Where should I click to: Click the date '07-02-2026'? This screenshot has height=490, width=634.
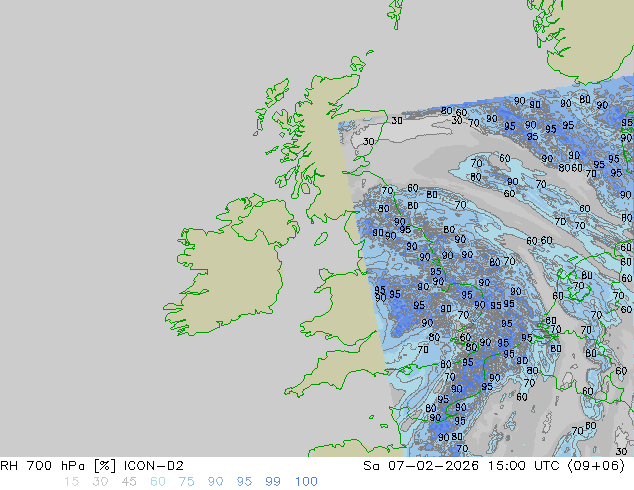[x=433, y=466]
